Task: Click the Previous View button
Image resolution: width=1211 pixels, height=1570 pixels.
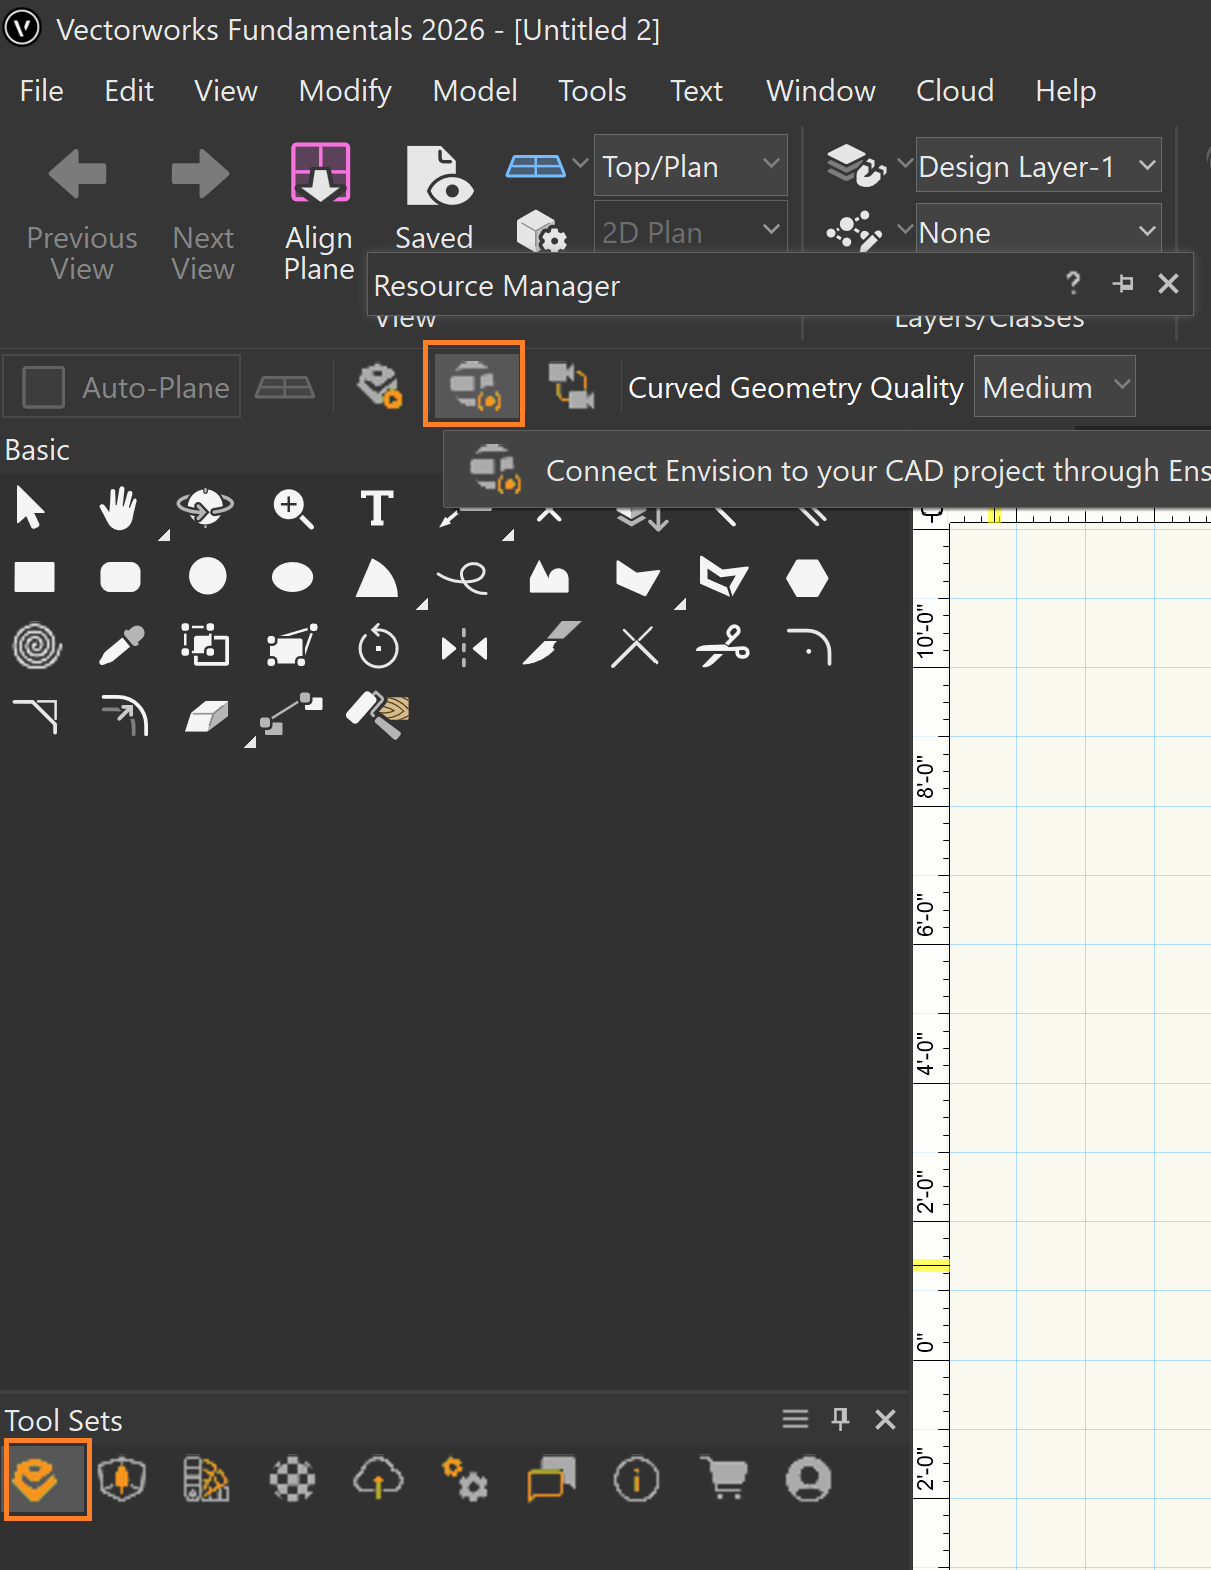Action: [x=81, y=212]
